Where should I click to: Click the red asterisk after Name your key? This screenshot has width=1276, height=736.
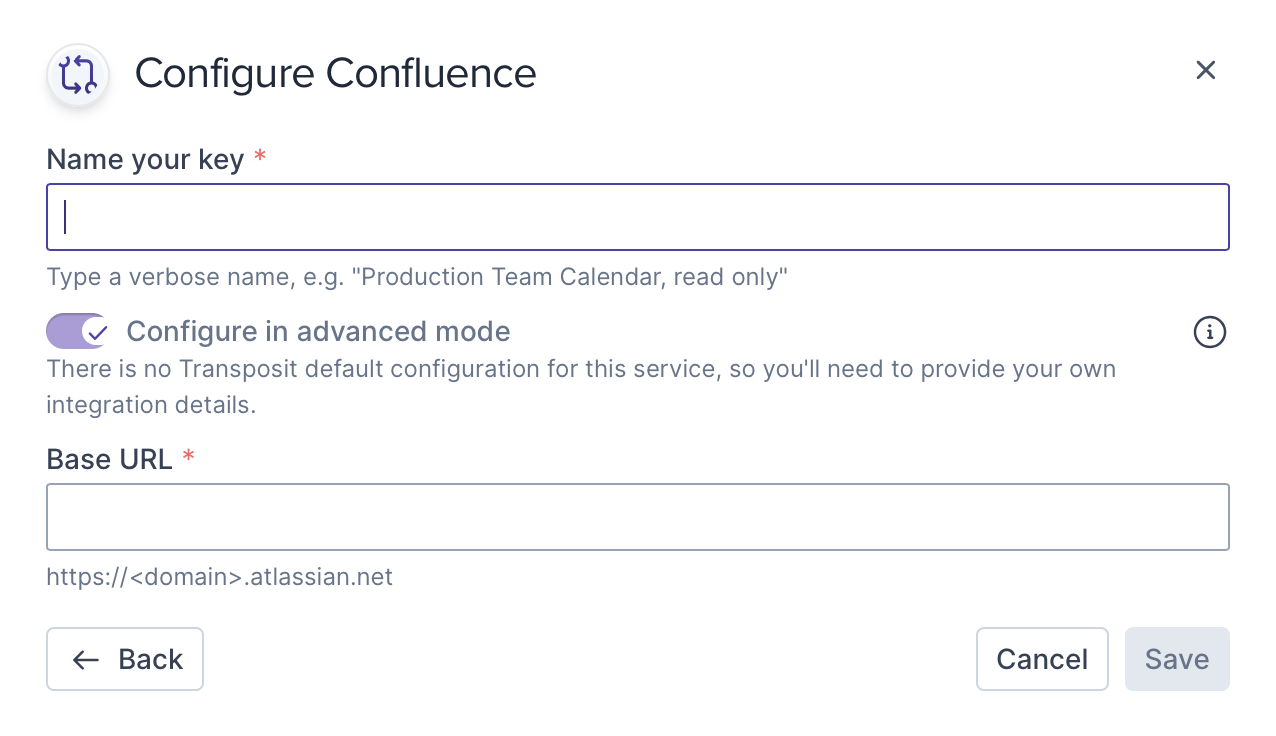pos(260,158)
